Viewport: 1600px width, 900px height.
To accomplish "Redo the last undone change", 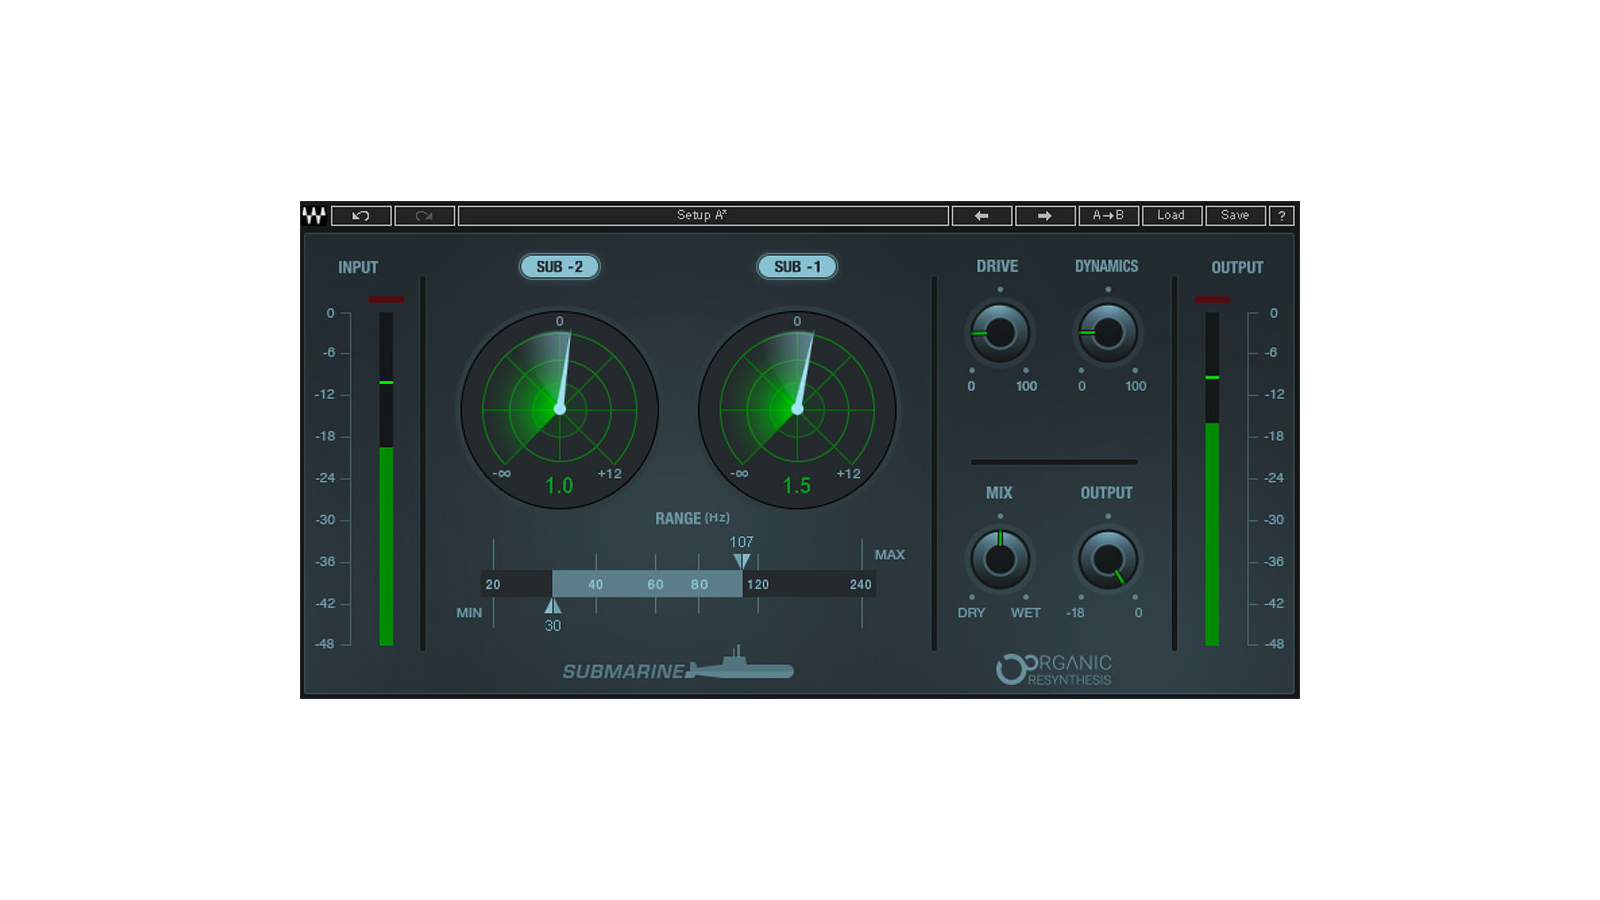I will [424, 215].
